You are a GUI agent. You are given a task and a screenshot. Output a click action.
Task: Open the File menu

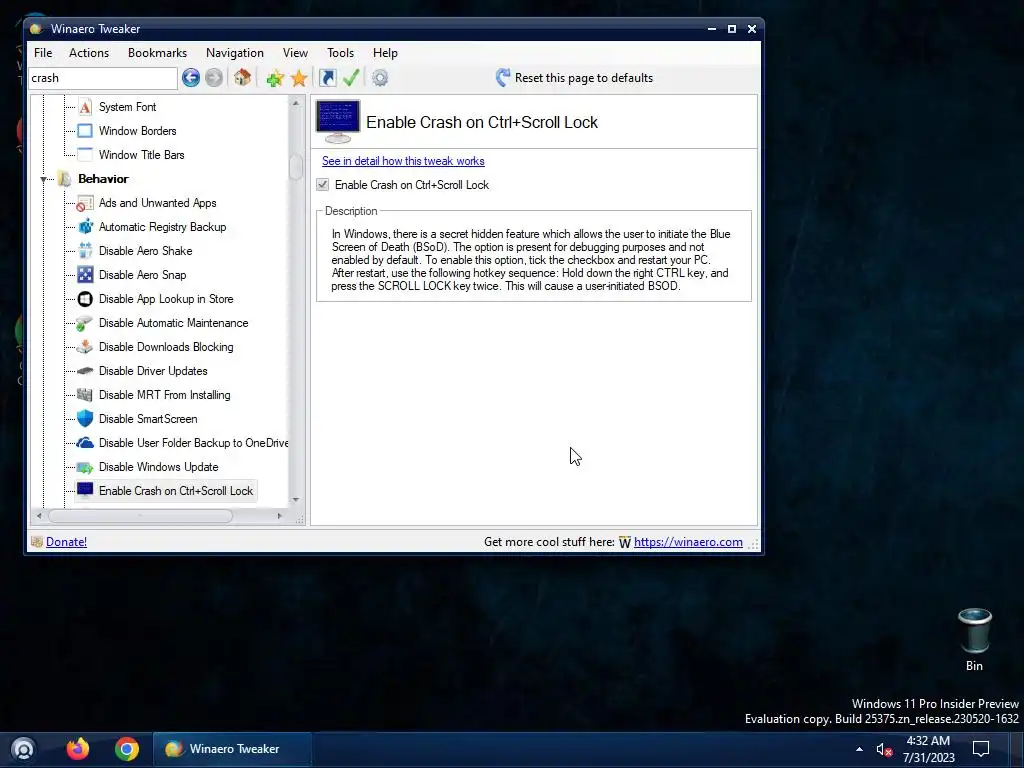pos(43,53)
